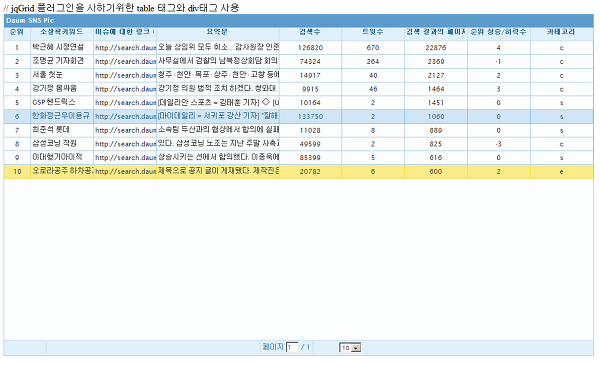Click search count cell 20782
The image size is (600, 365).
[310, 172]
